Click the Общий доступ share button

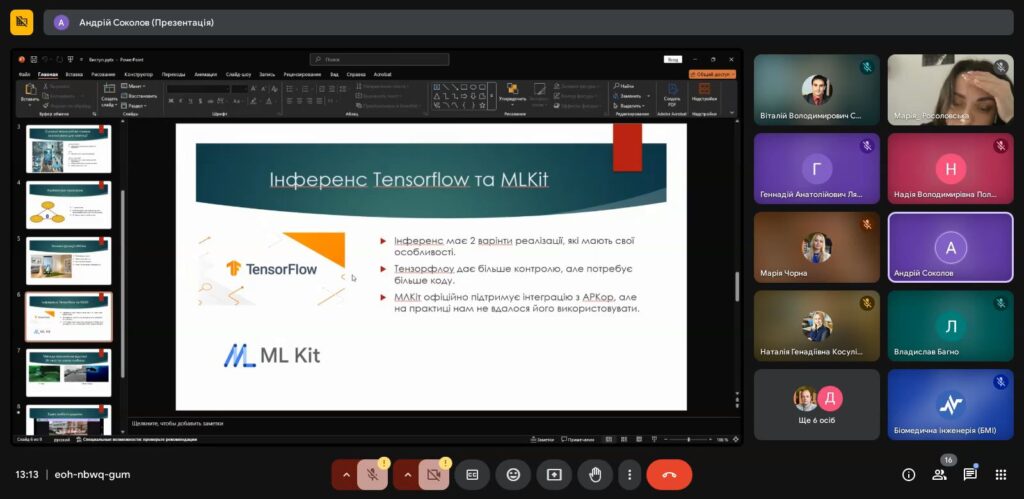(x=712, y=74)
